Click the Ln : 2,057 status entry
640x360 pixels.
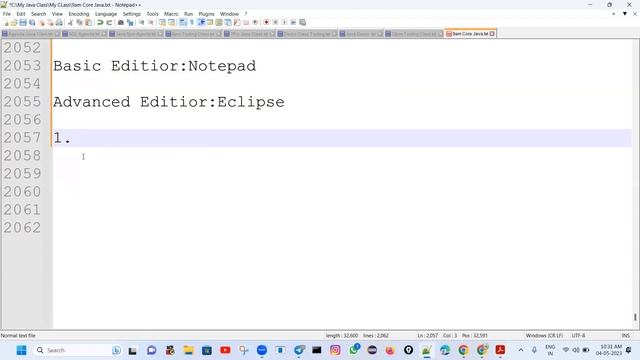click(427, 336)
